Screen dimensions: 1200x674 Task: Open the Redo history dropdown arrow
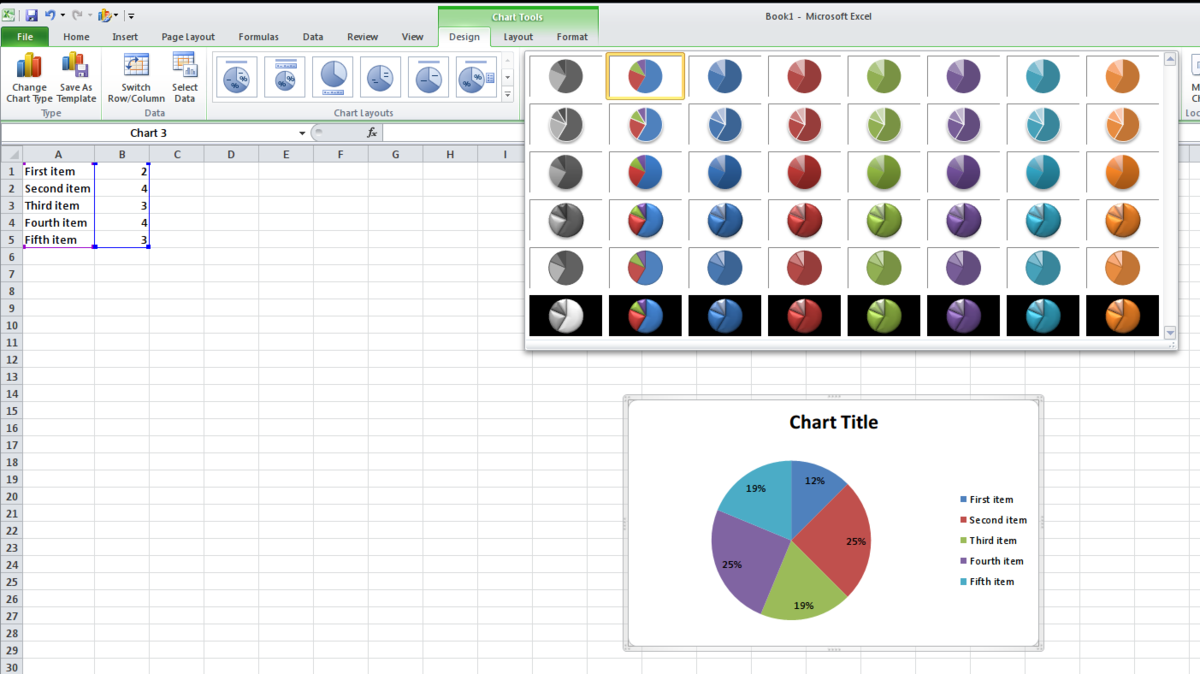click(x=89, y=16)
